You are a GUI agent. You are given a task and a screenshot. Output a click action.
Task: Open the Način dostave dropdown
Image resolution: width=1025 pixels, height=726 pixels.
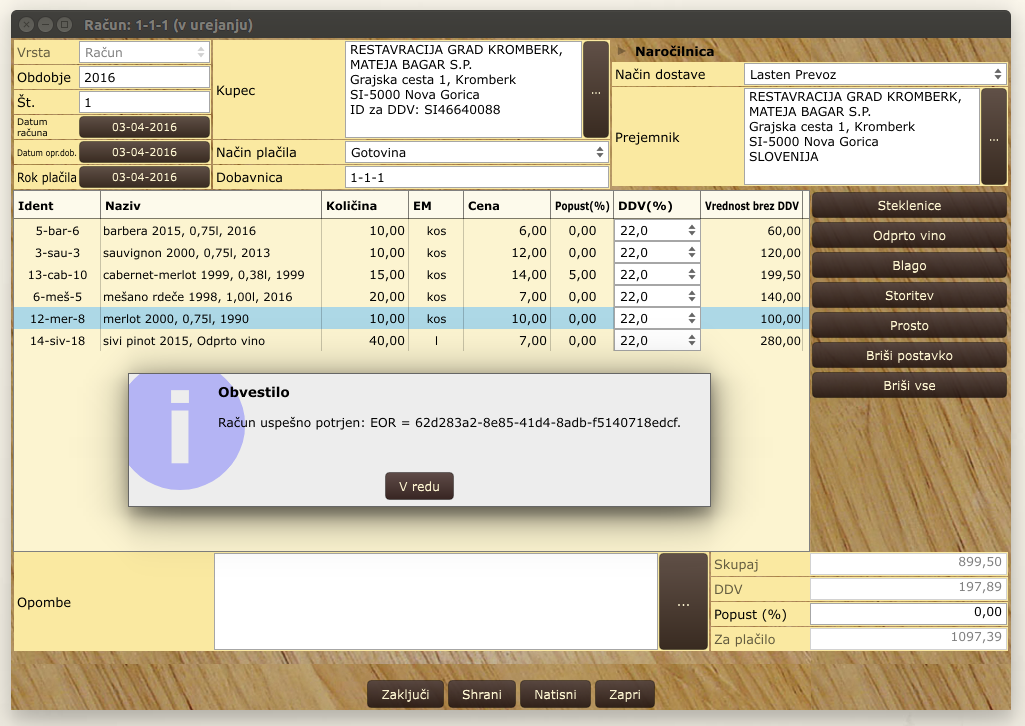coord(875,75)
